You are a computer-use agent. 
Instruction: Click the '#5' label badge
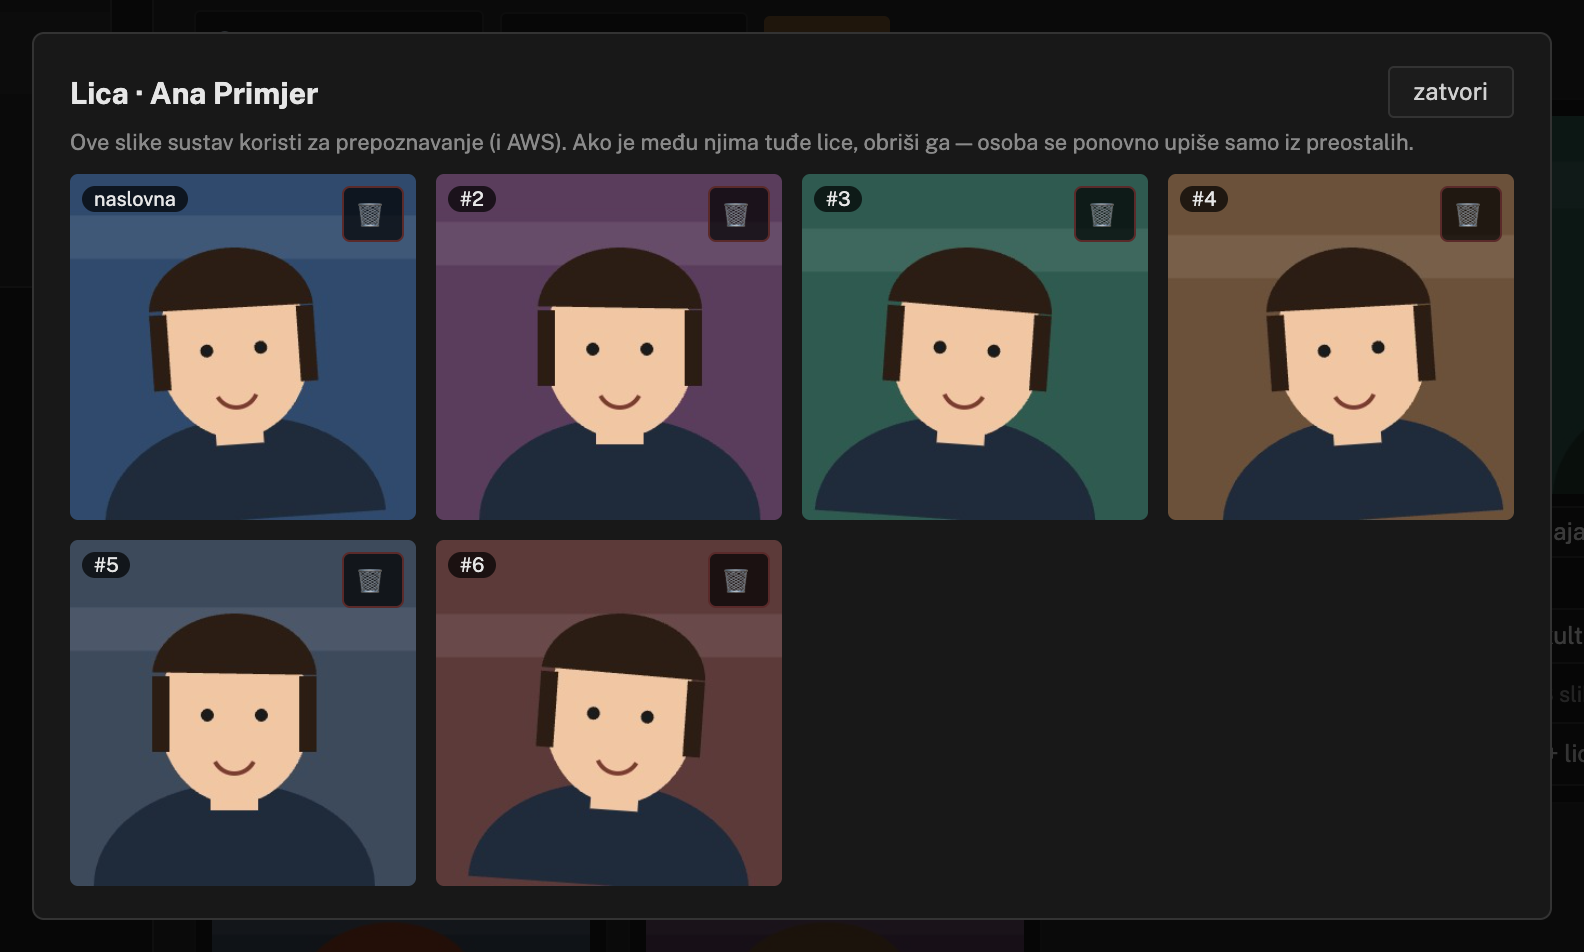click(106, 565)
